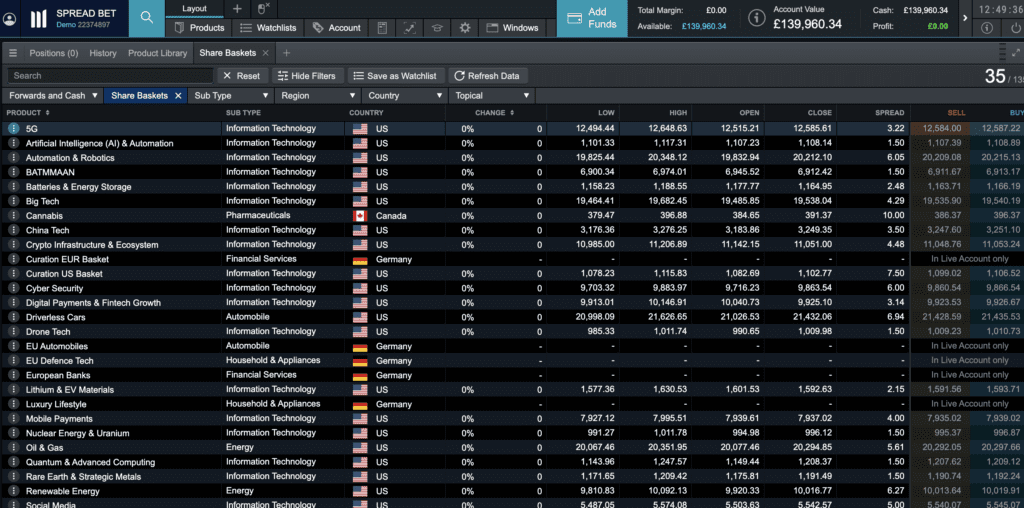Open Forwards and Cash dropdown

pos(54,95)
